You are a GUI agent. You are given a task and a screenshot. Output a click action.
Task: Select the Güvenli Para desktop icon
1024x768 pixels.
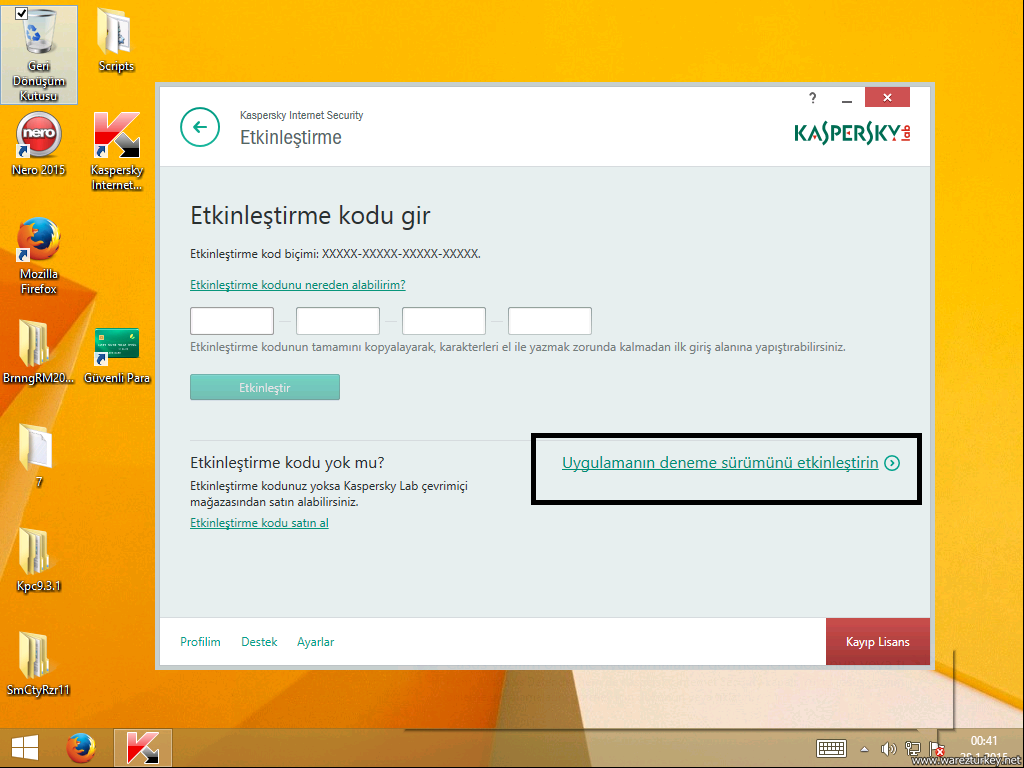[117, 346]
